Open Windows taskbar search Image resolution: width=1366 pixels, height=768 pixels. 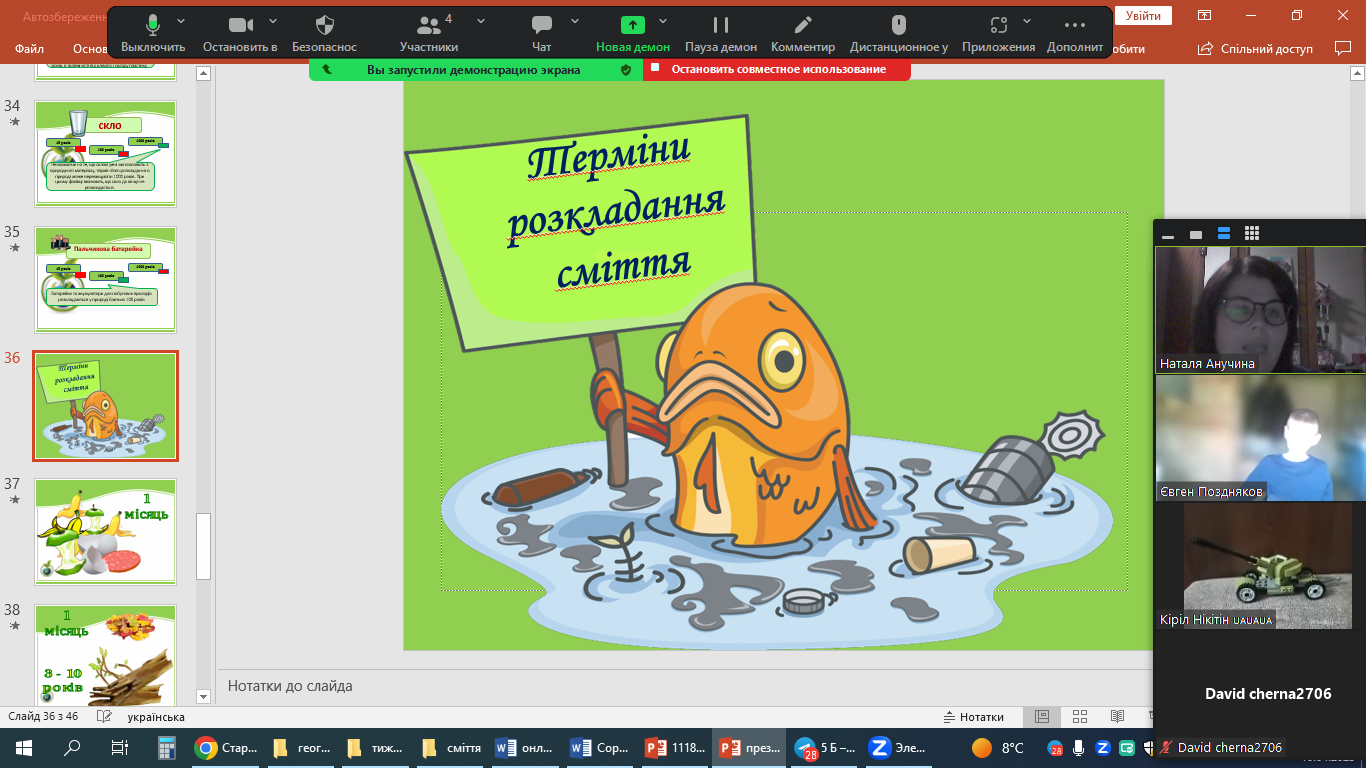(x=72, y=747)
